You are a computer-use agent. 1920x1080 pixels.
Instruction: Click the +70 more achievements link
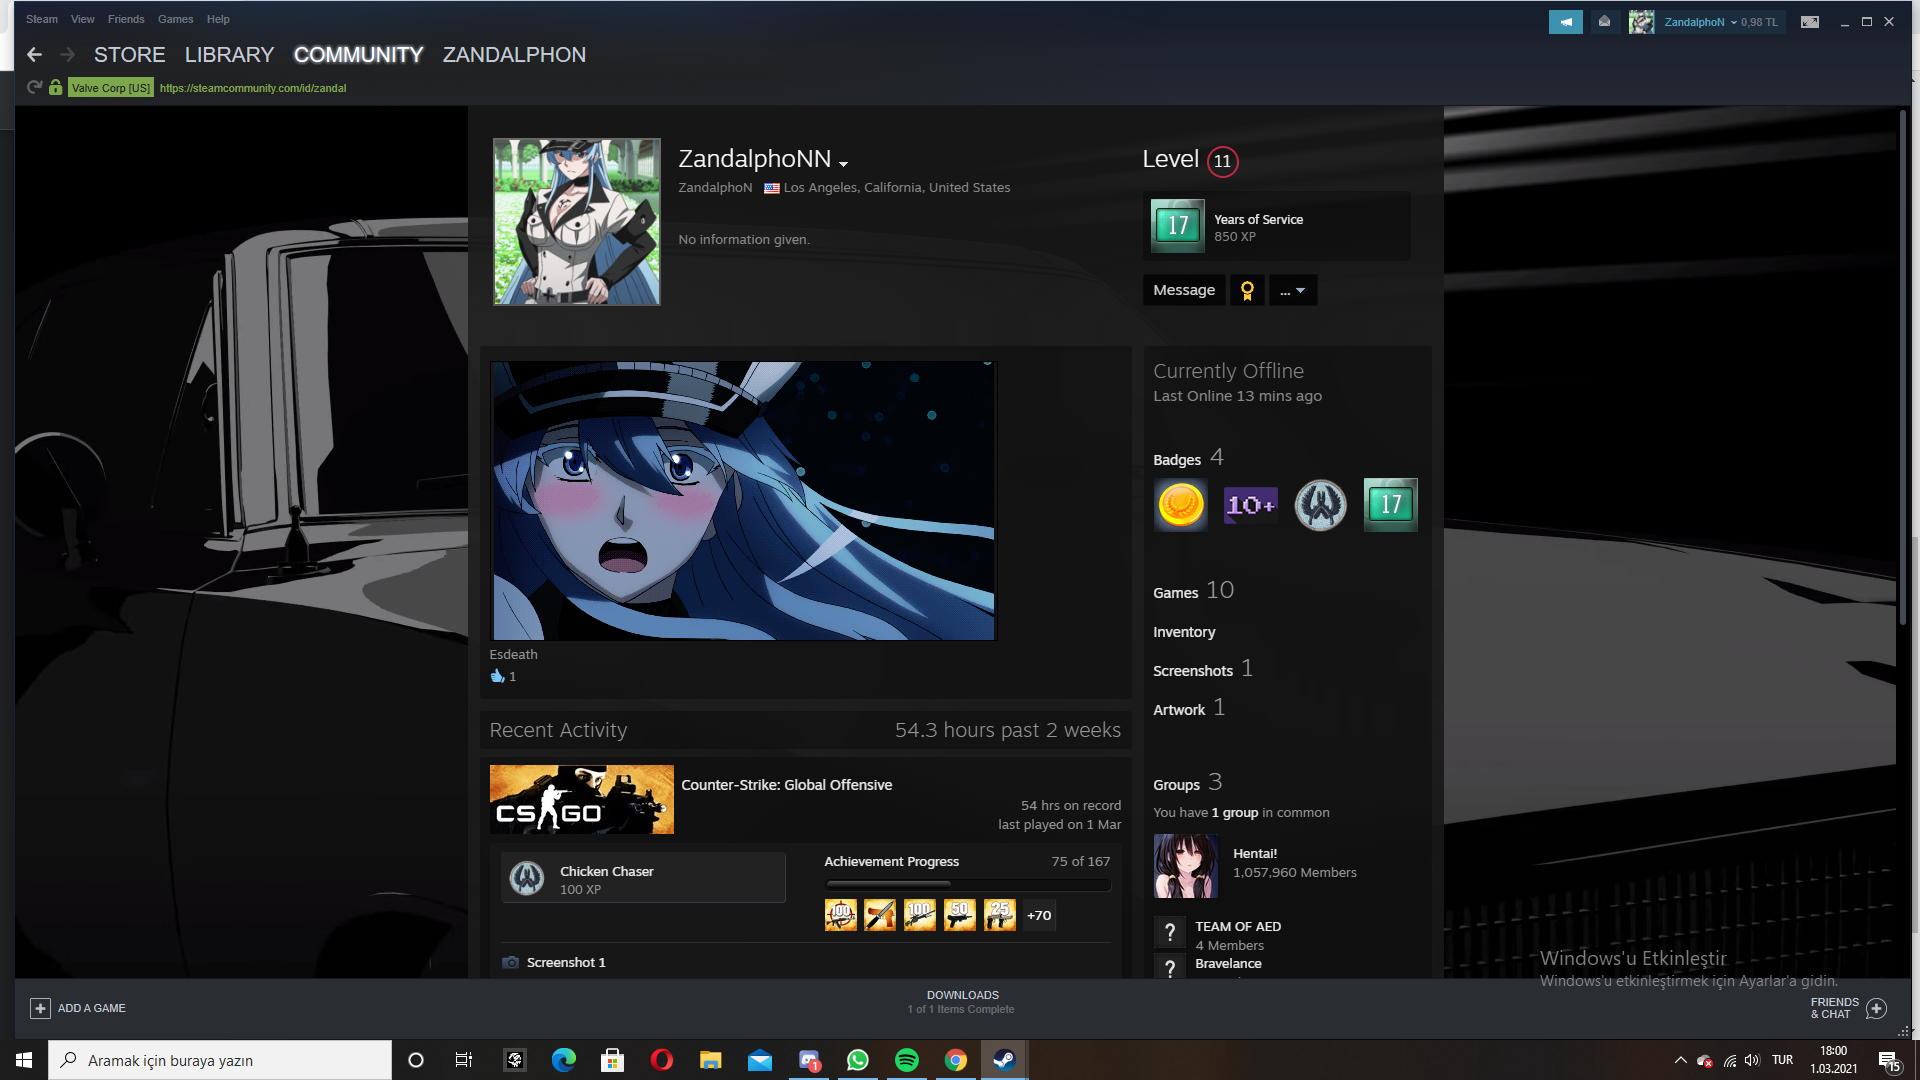(1039, 915)
